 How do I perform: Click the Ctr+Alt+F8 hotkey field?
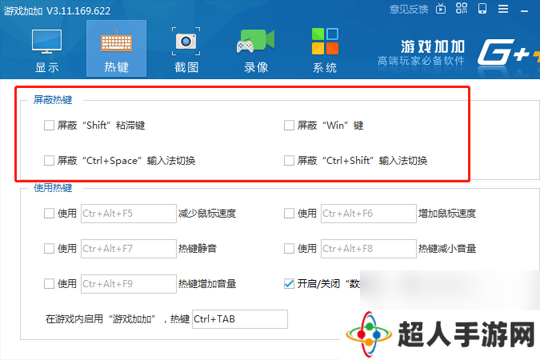pos(369,249)
